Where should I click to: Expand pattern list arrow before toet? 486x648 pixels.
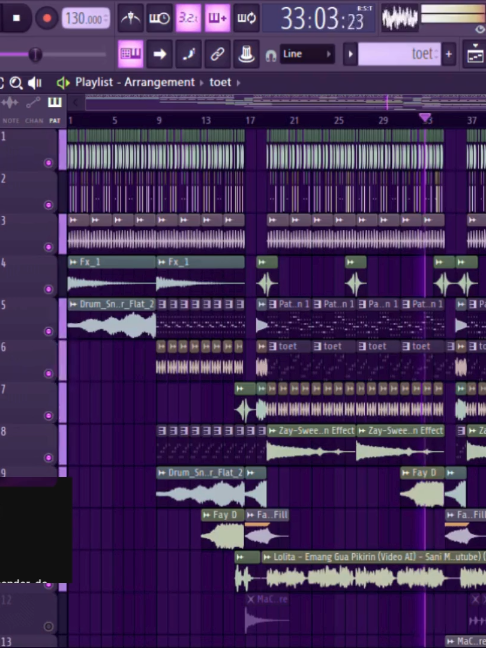pos(350,54)
